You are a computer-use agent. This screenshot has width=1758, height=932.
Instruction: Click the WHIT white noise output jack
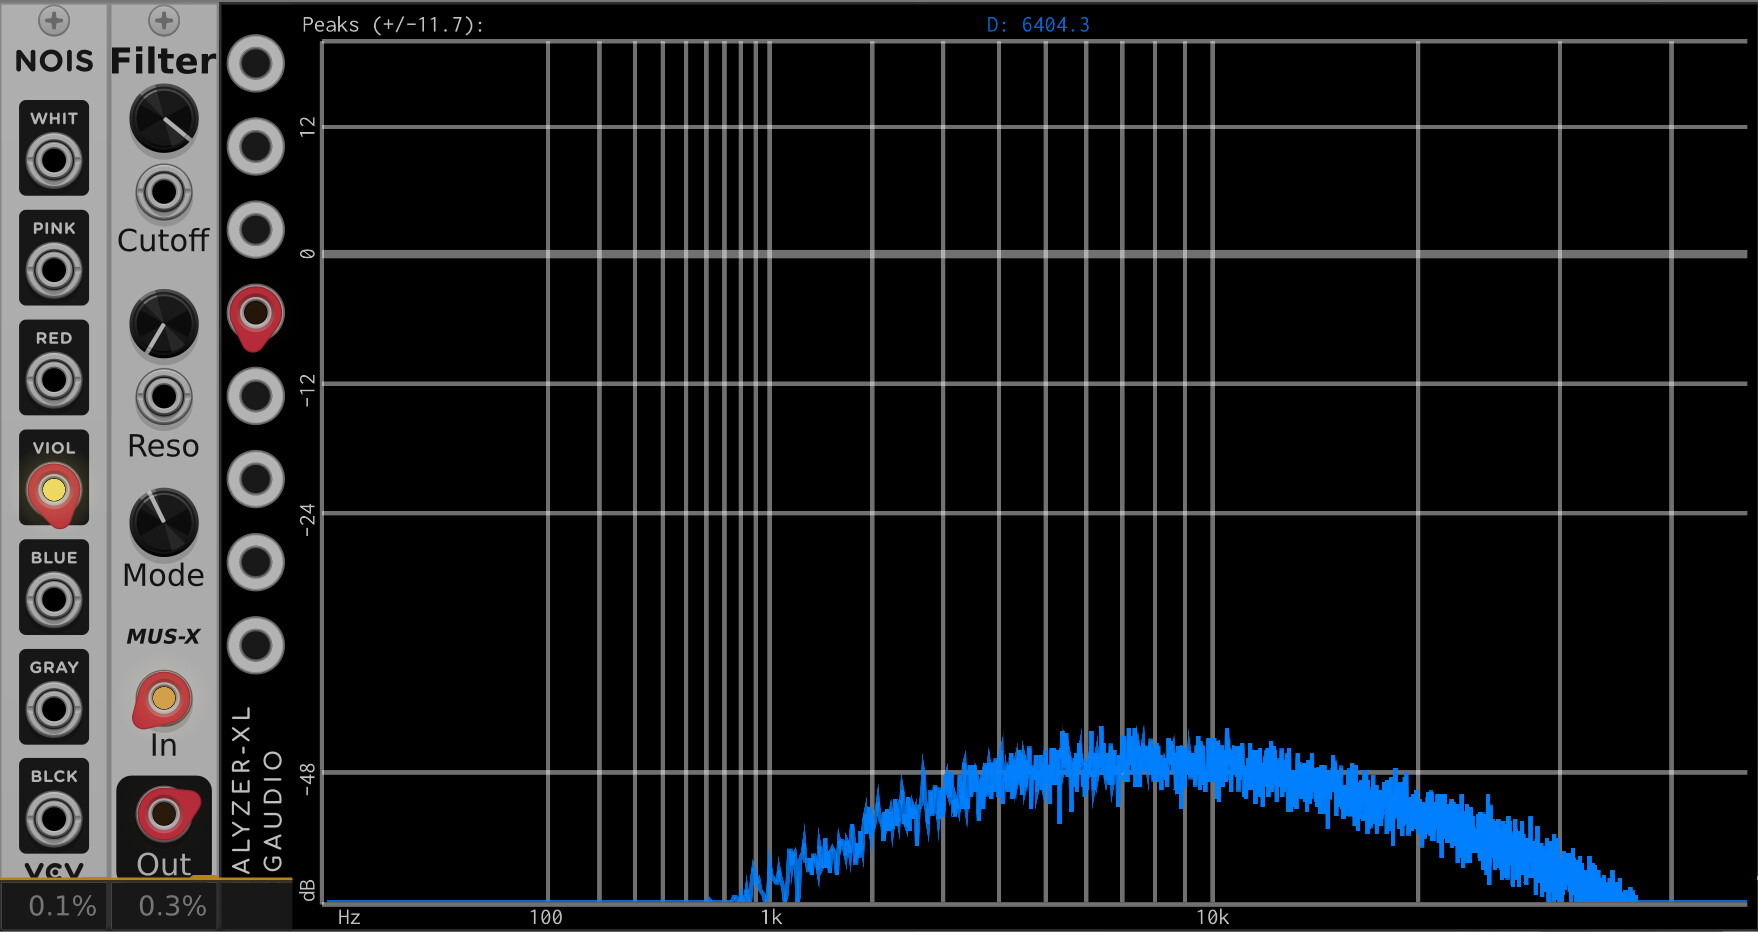point(54,160)
